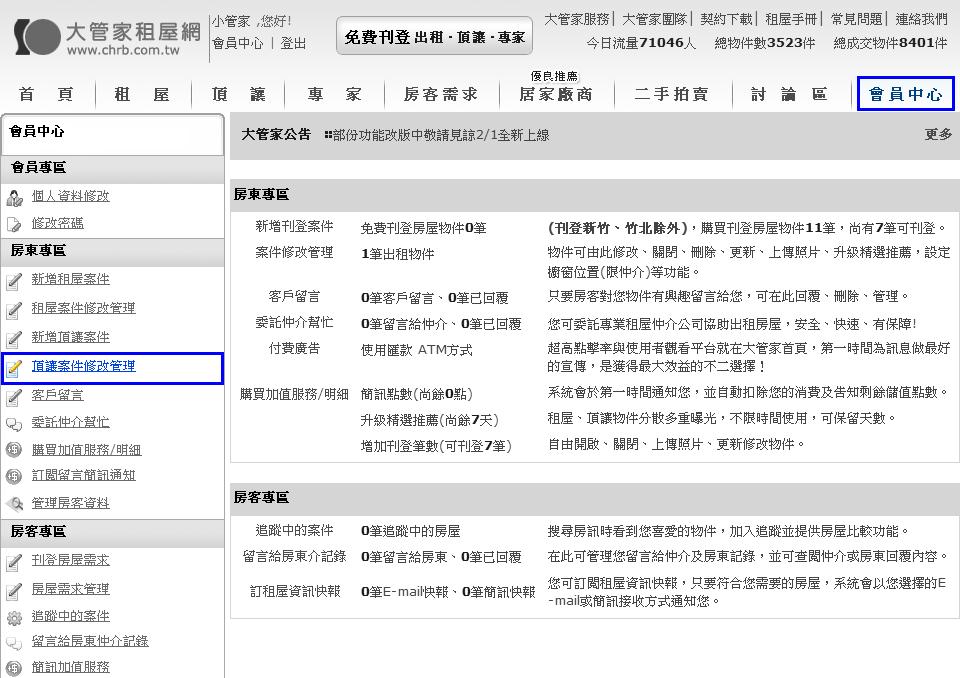Image resolution: width=960 pixels, height=678 pixels.
Task: Open 房屋需求管理 in sidebar
Action: [70, 589]
